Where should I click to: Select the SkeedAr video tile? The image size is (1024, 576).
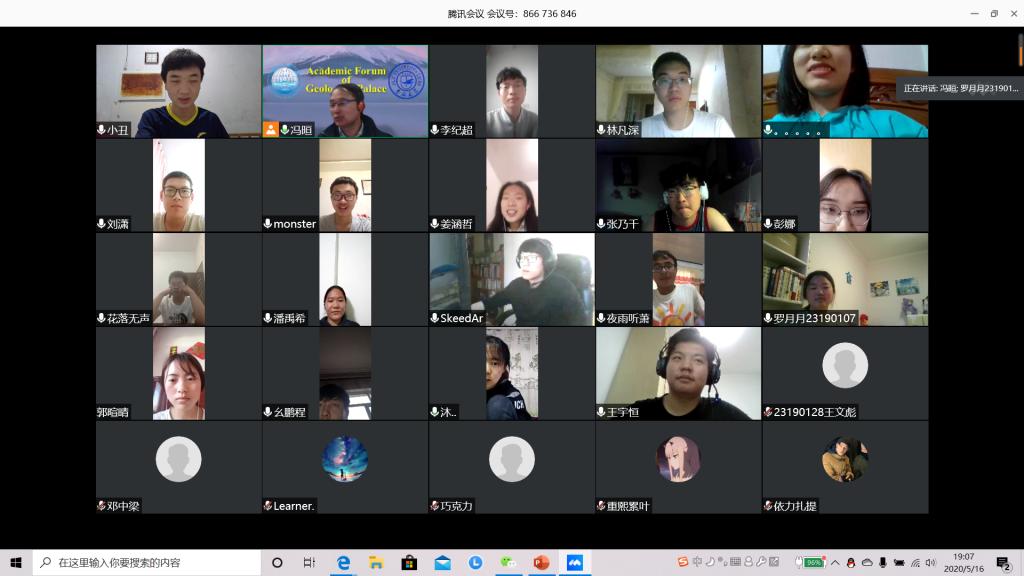[511, 279]
